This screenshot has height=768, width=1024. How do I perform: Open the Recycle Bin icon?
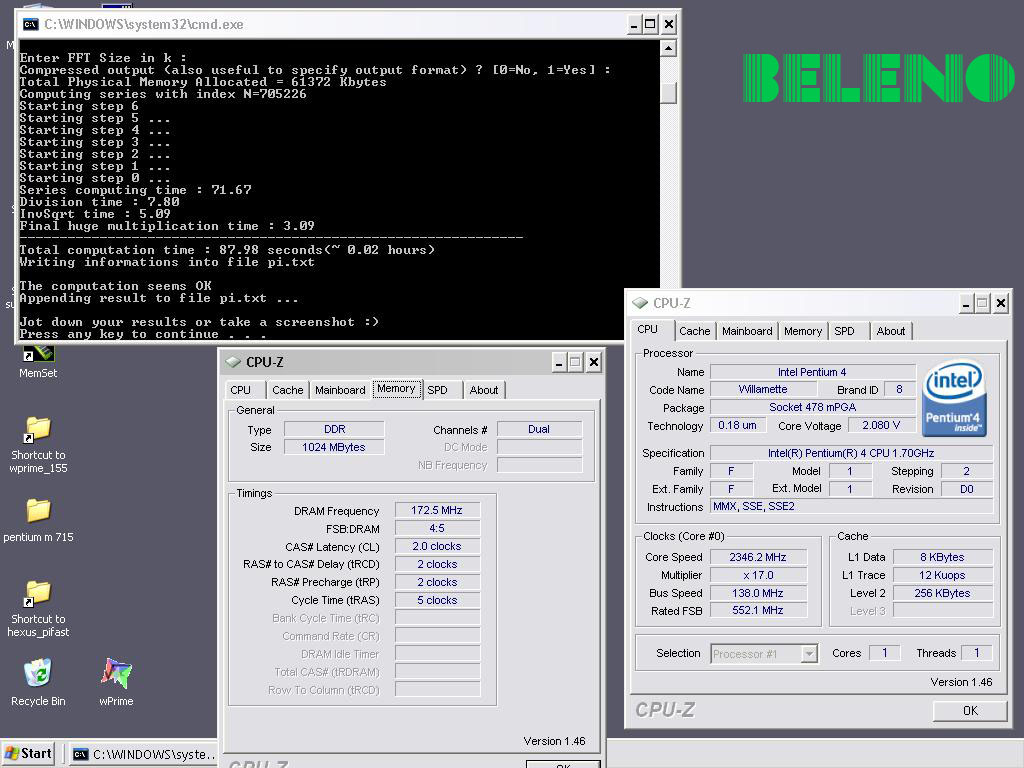[x=38, y=673]
